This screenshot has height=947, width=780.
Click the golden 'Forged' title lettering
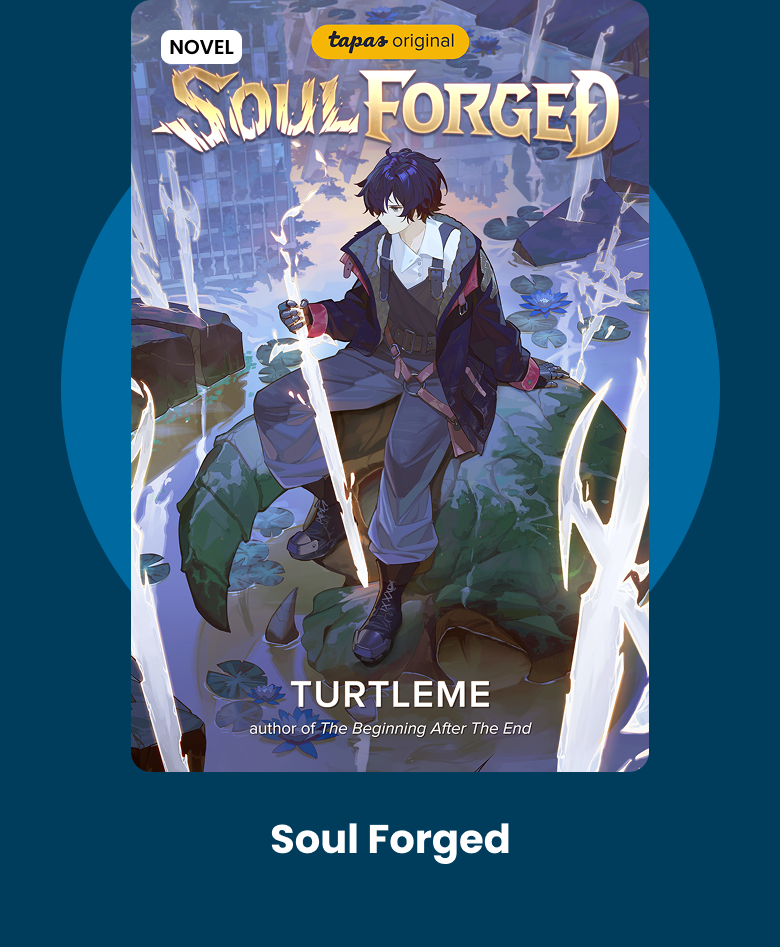click(x=492, y=112)
